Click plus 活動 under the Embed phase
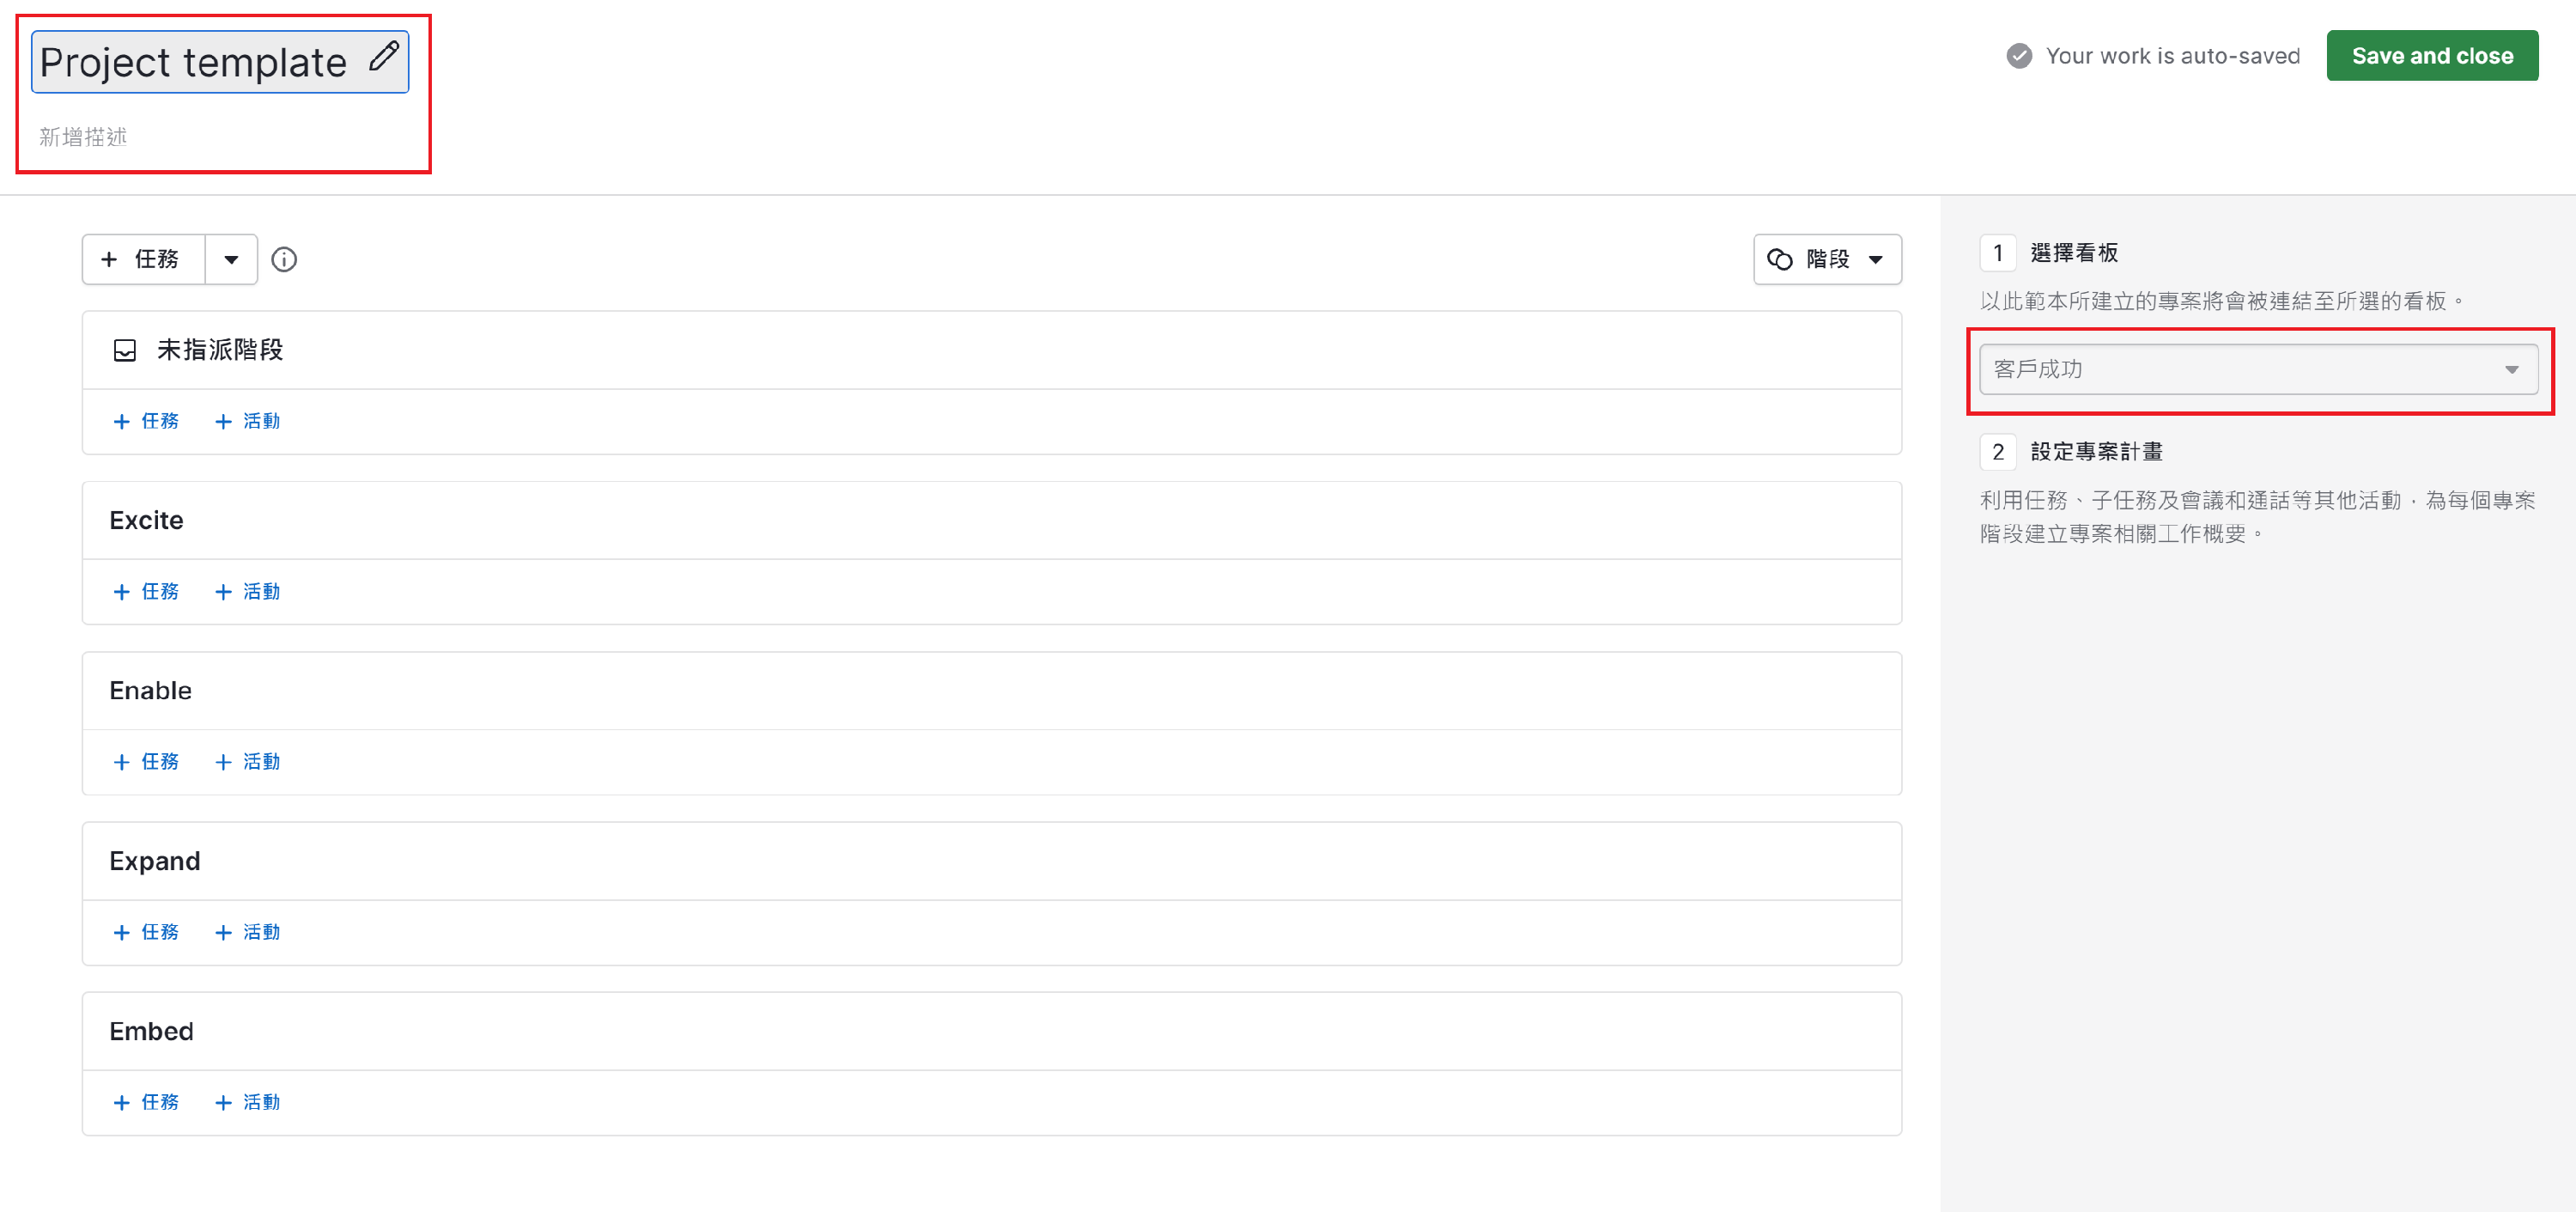Viewport: 2576px width, 1212px height. point(248,1102)
